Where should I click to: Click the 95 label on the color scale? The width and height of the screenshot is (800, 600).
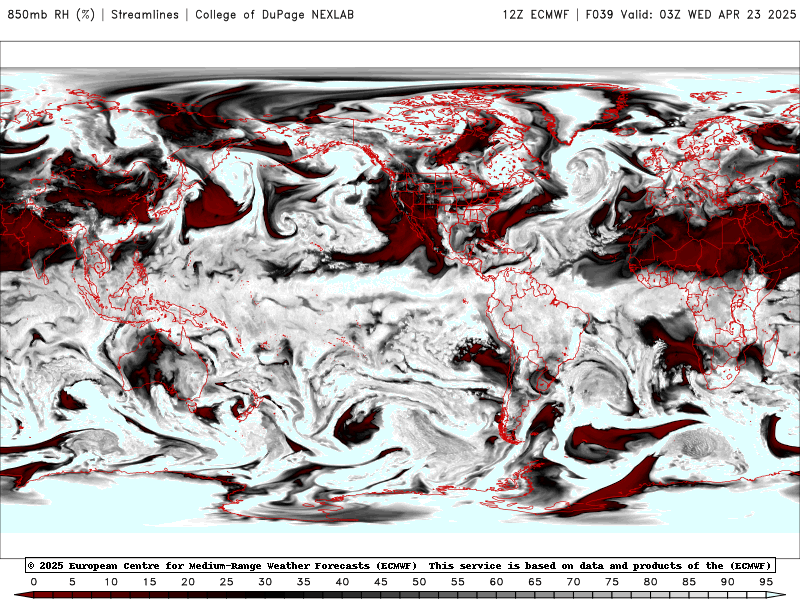tap(766, 582)
